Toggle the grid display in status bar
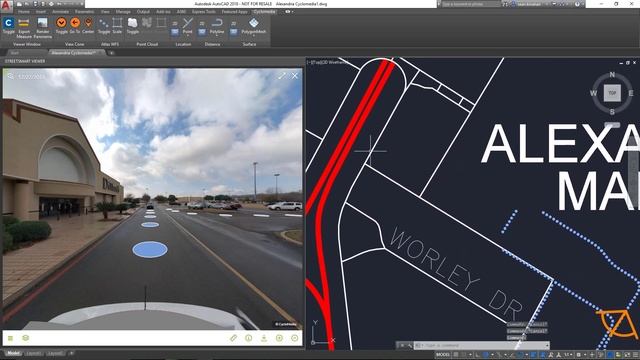The height and width of the screenshot is (360, 640). [x=456, y=355]
